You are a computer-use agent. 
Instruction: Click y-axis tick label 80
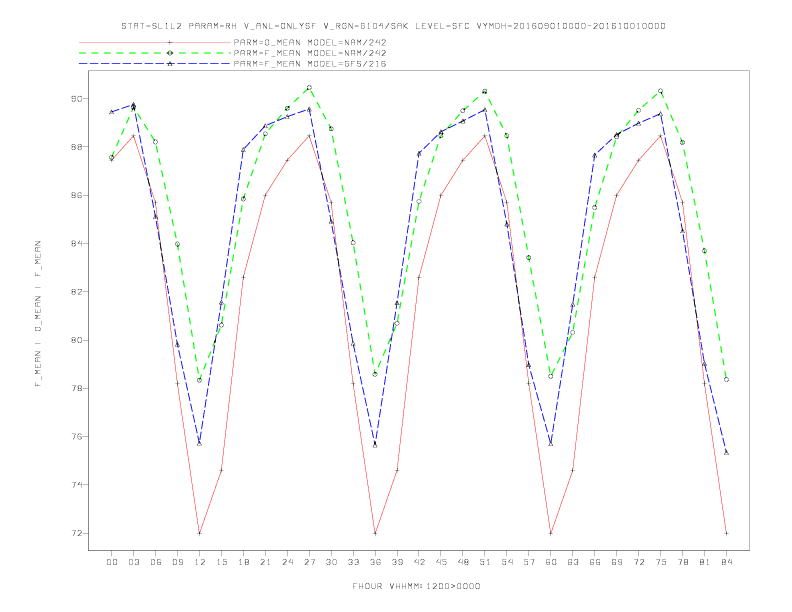pos(76,340)
